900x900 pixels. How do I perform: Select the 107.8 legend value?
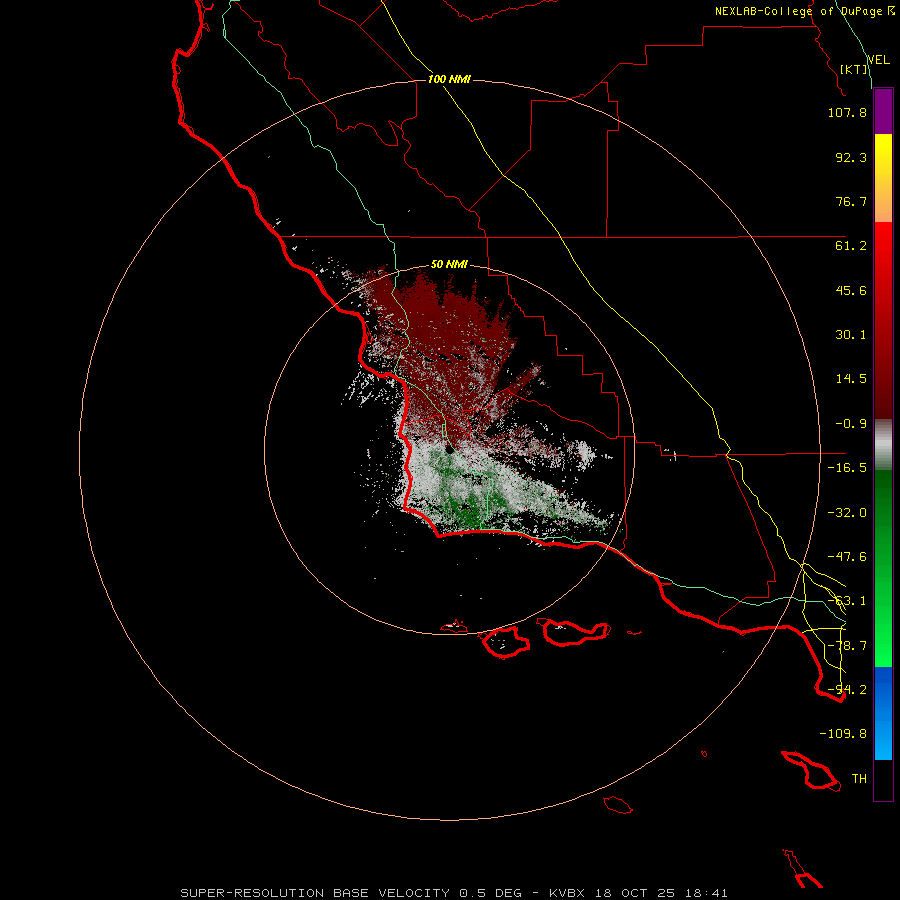[847, 112]
